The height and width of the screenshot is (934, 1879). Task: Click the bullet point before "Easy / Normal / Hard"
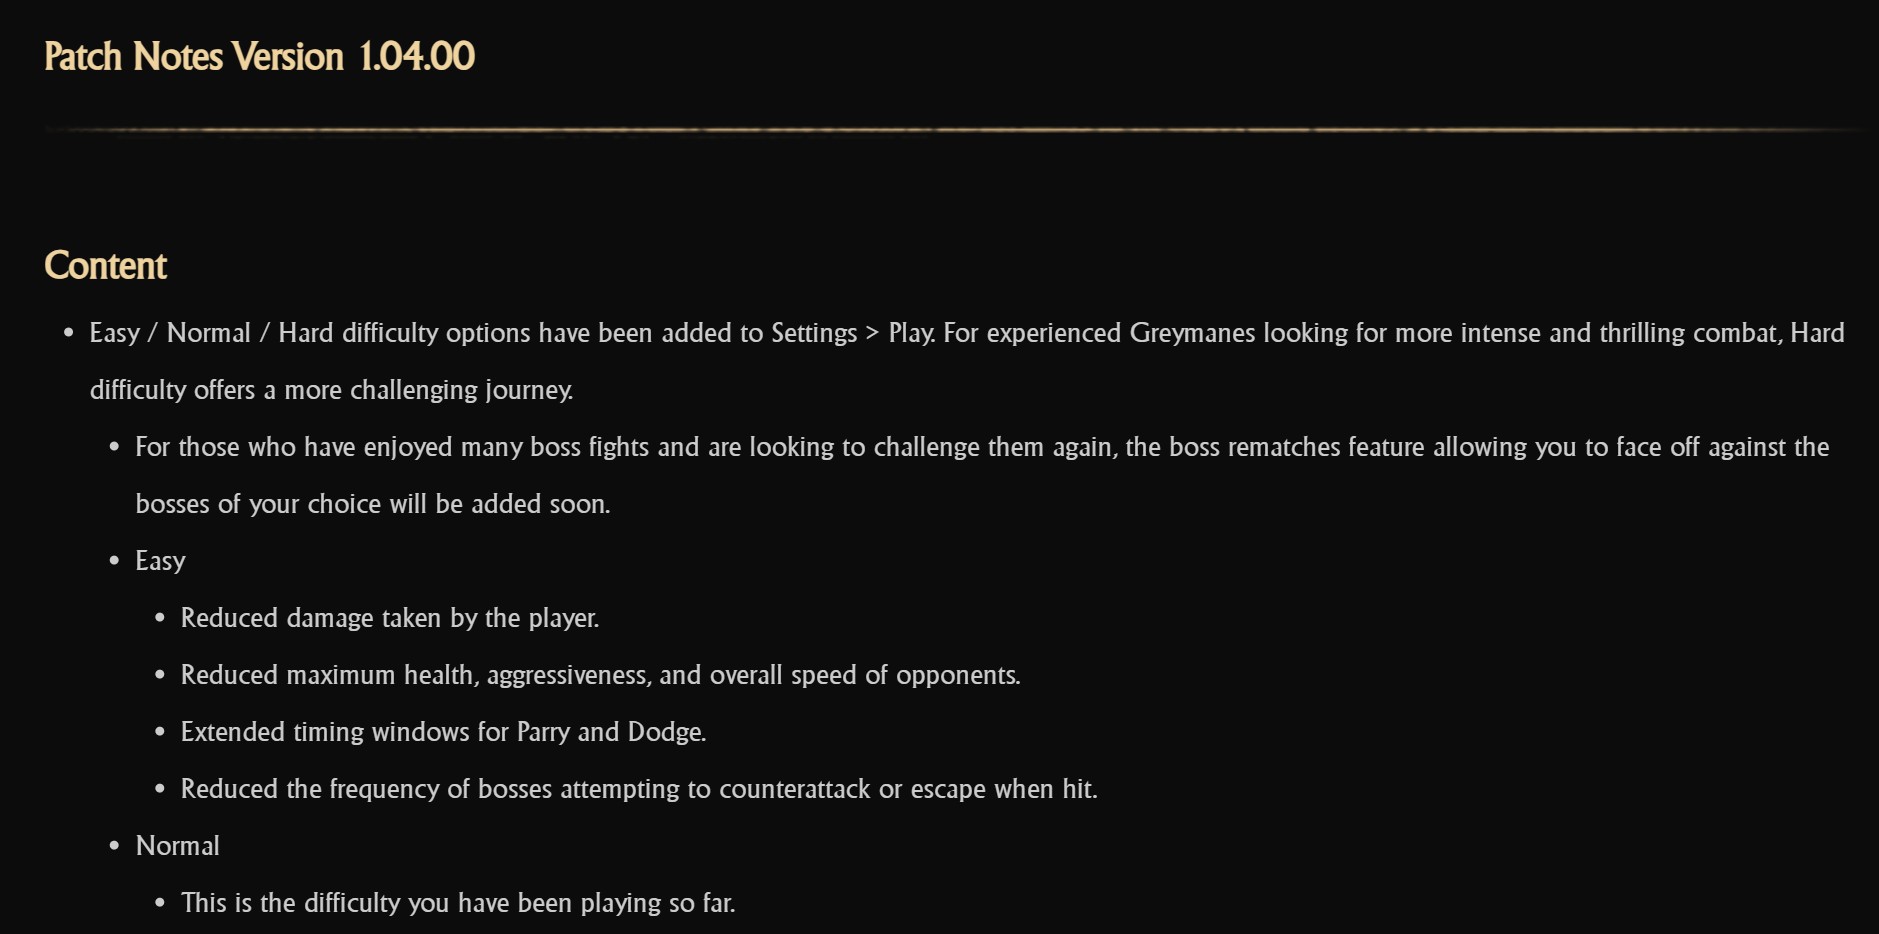[69, 333]
